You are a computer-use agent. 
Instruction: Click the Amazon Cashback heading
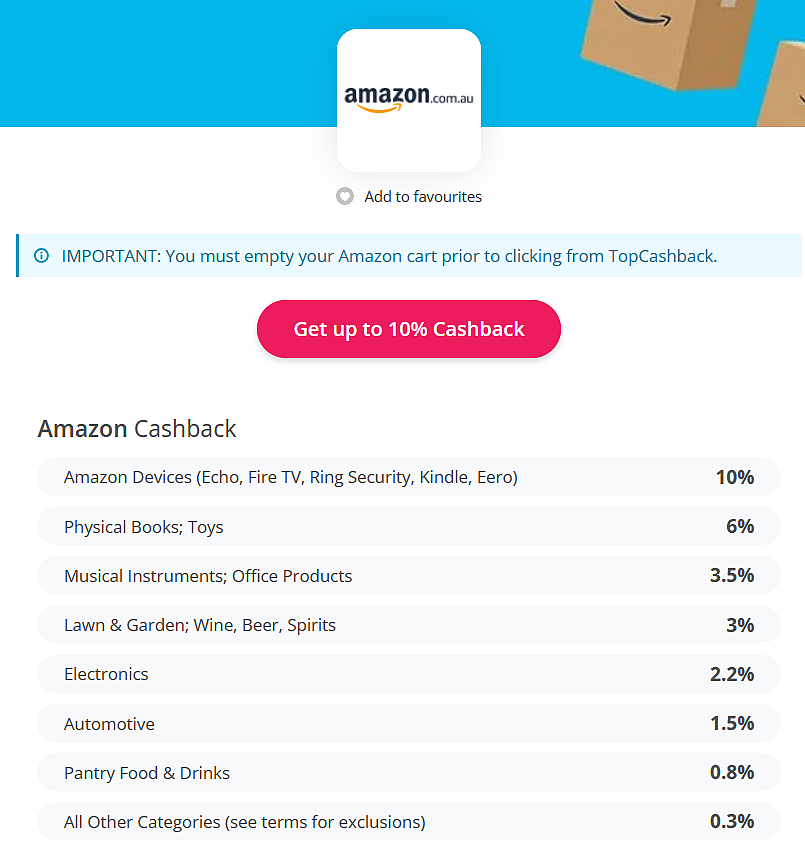137,428
